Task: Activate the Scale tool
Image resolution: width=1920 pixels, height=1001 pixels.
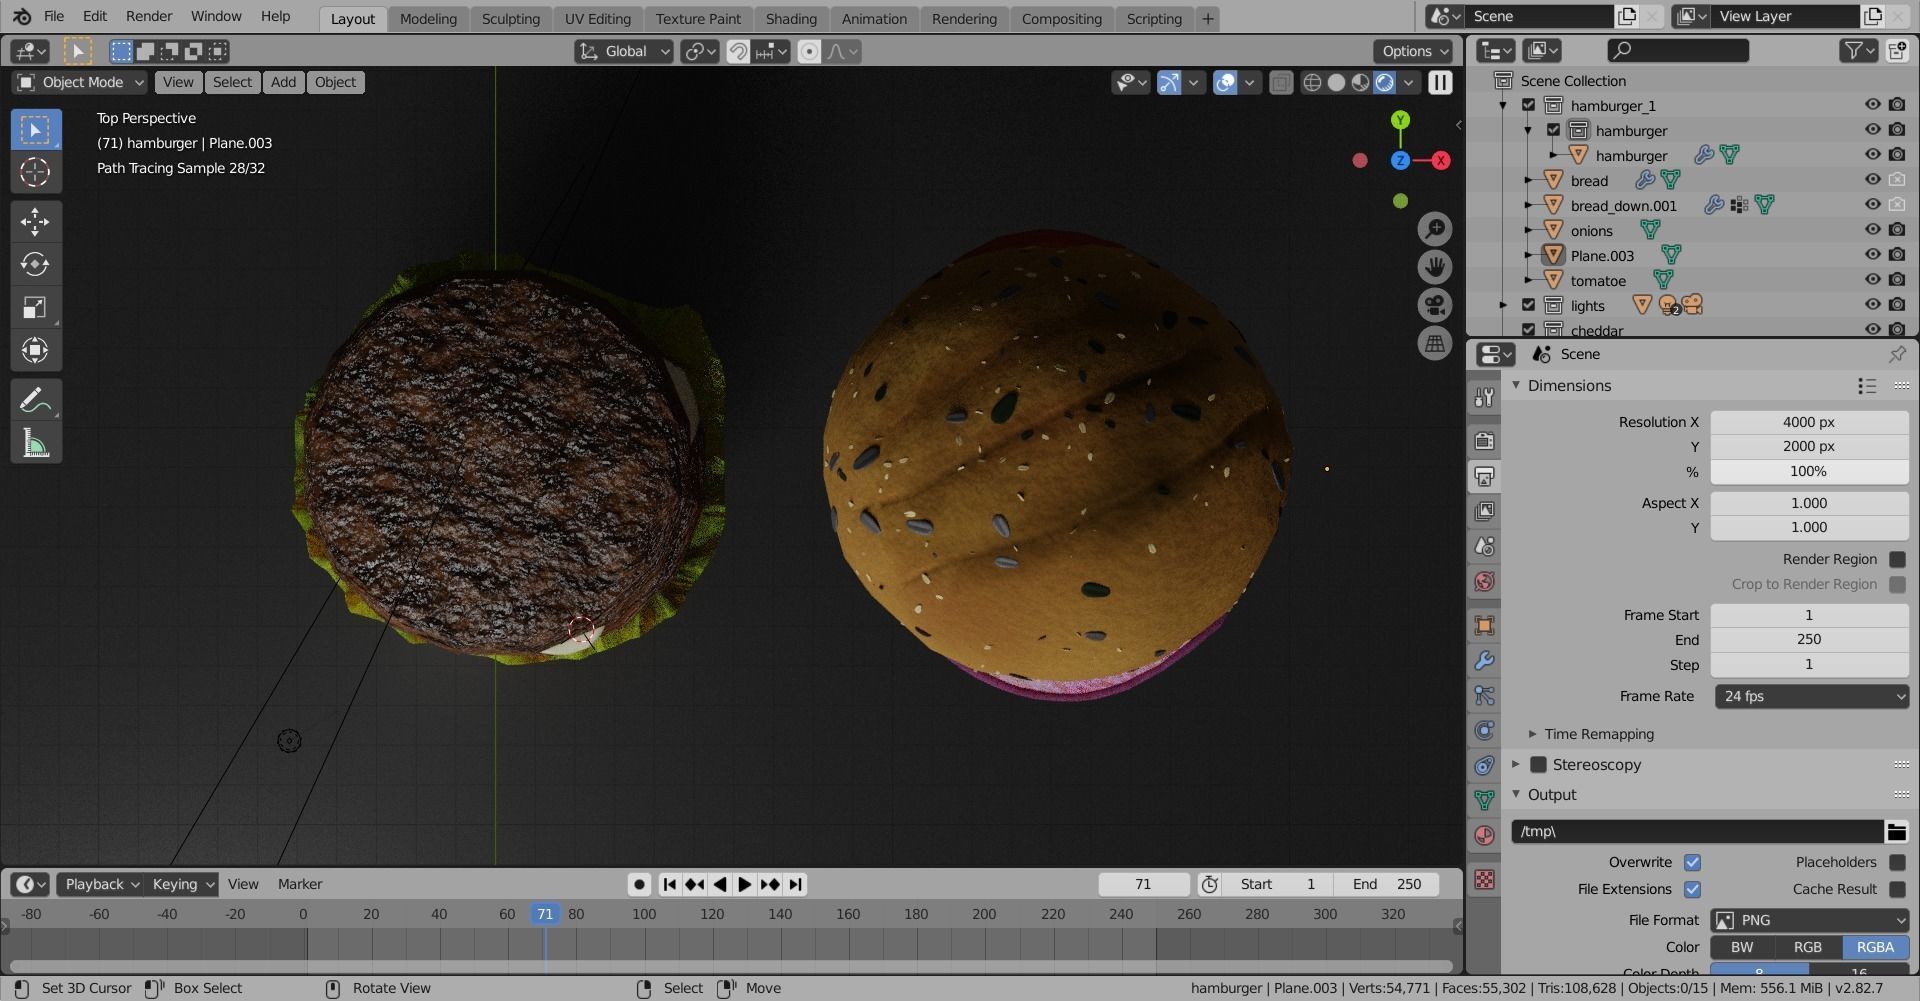Action: click(x=35, y=307)
